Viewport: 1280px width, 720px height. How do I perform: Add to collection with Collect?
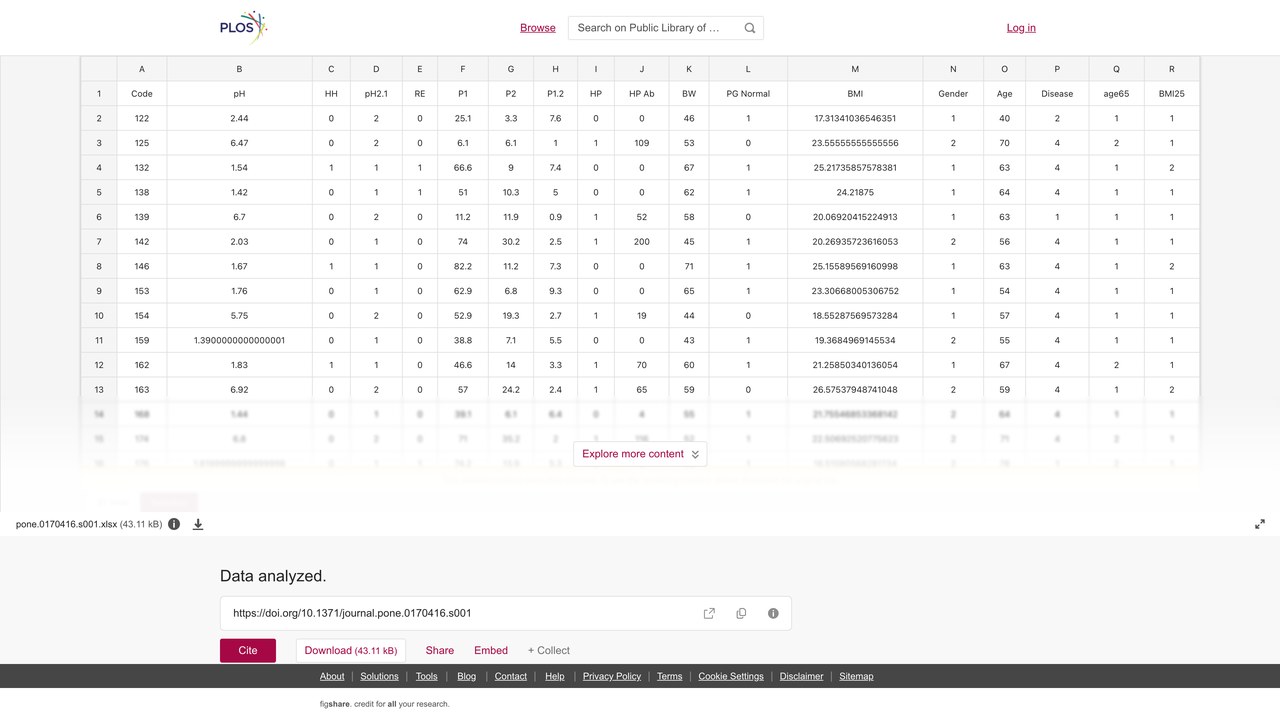point(549,650)
